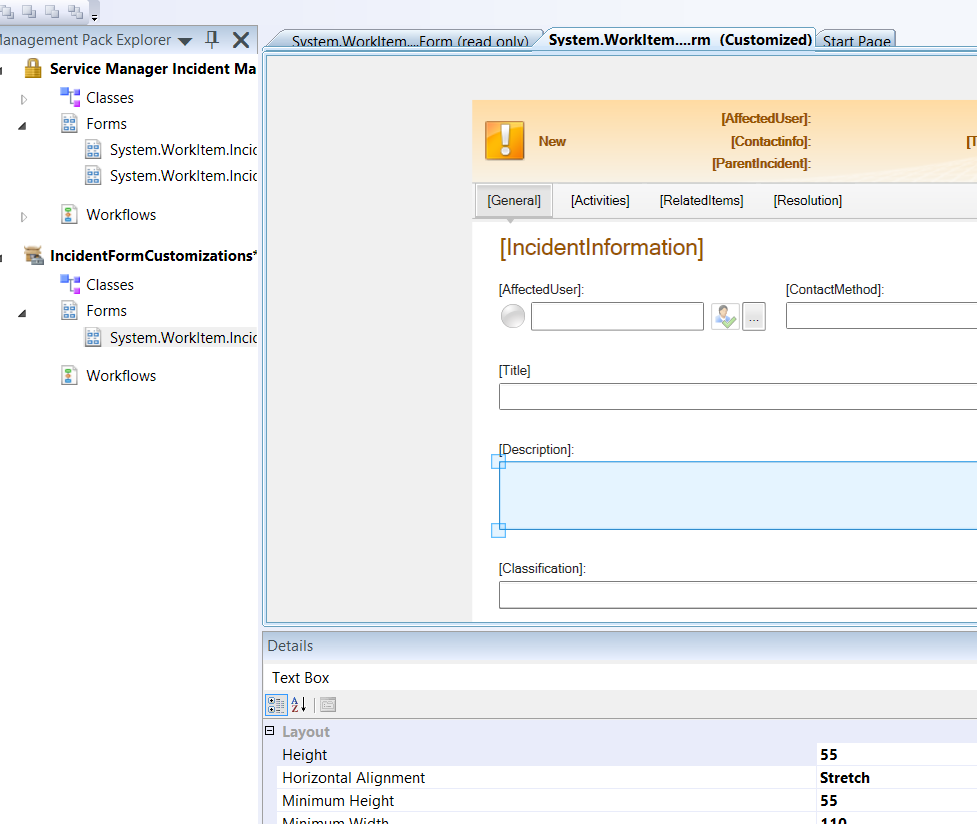This screenshot has height=824, width=977.
Task: Select the [General] form tab
Action: (514, 200)
